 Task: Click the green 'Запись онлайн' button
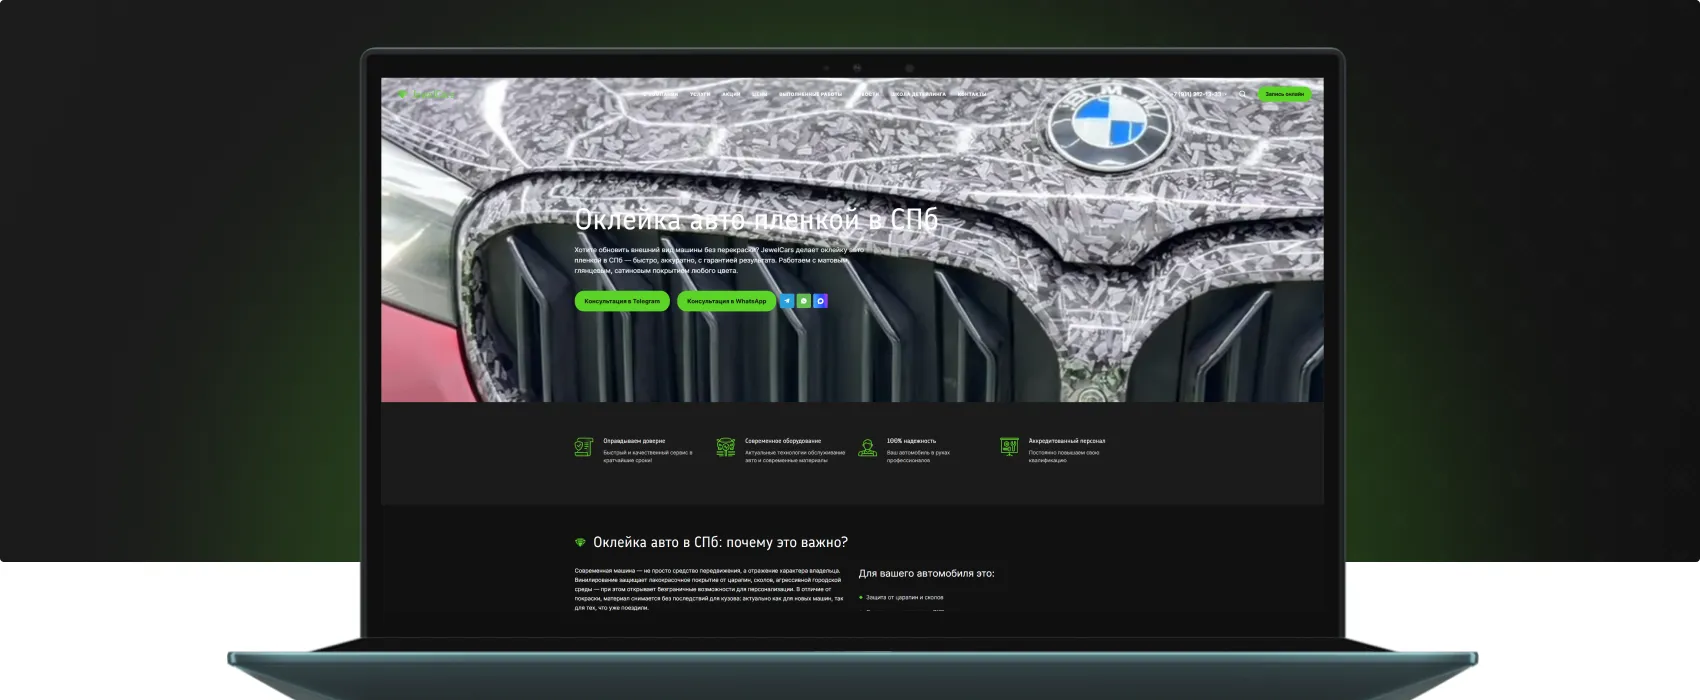coord(1284,94)
